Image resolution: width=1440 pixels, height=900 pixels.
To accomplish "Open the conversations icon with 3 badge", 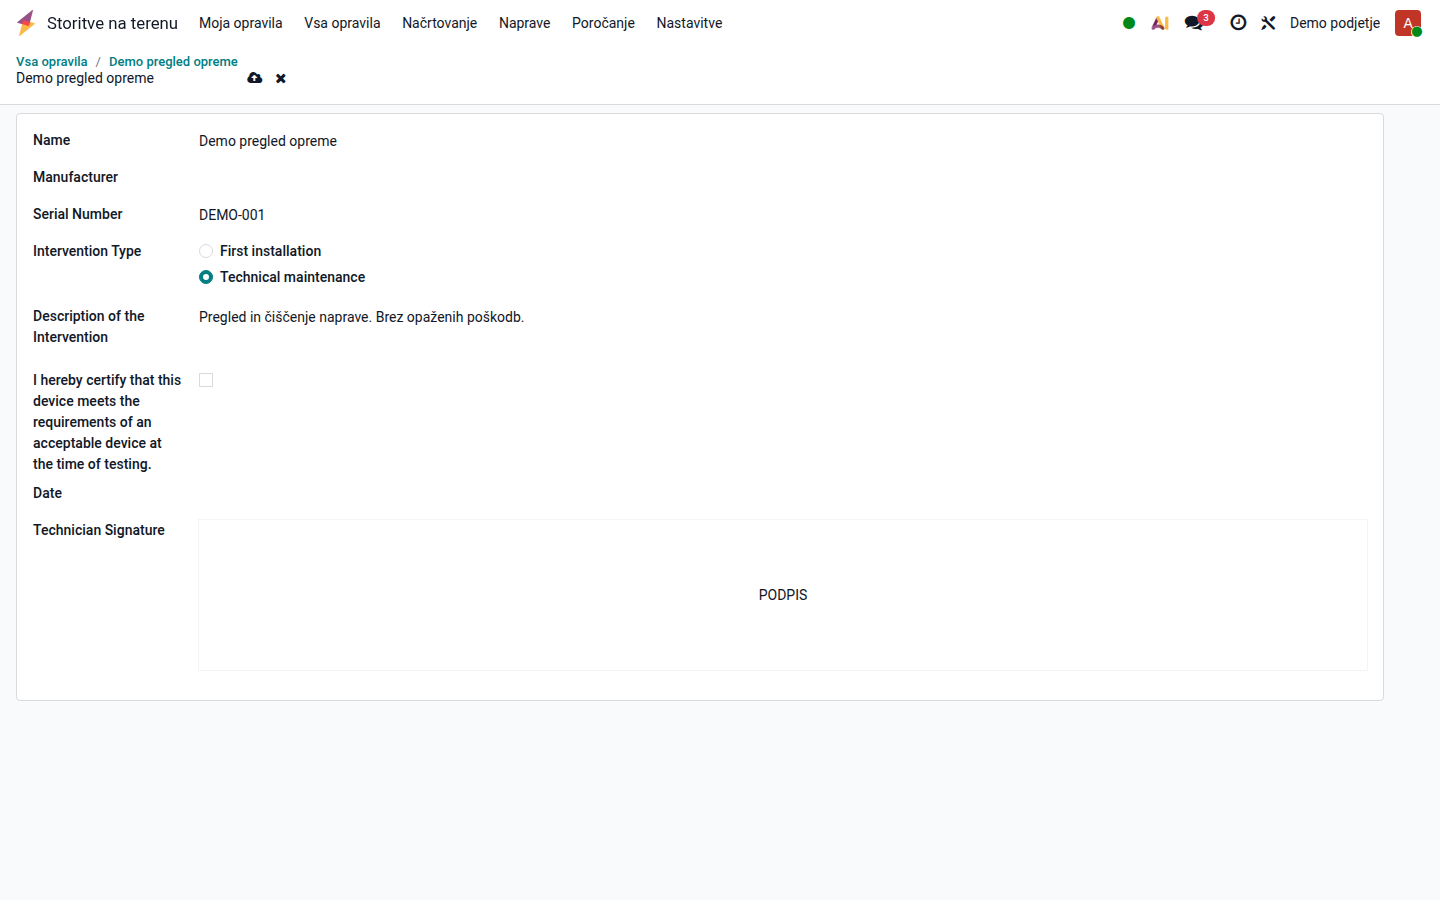I will [x=1196, y=22].
